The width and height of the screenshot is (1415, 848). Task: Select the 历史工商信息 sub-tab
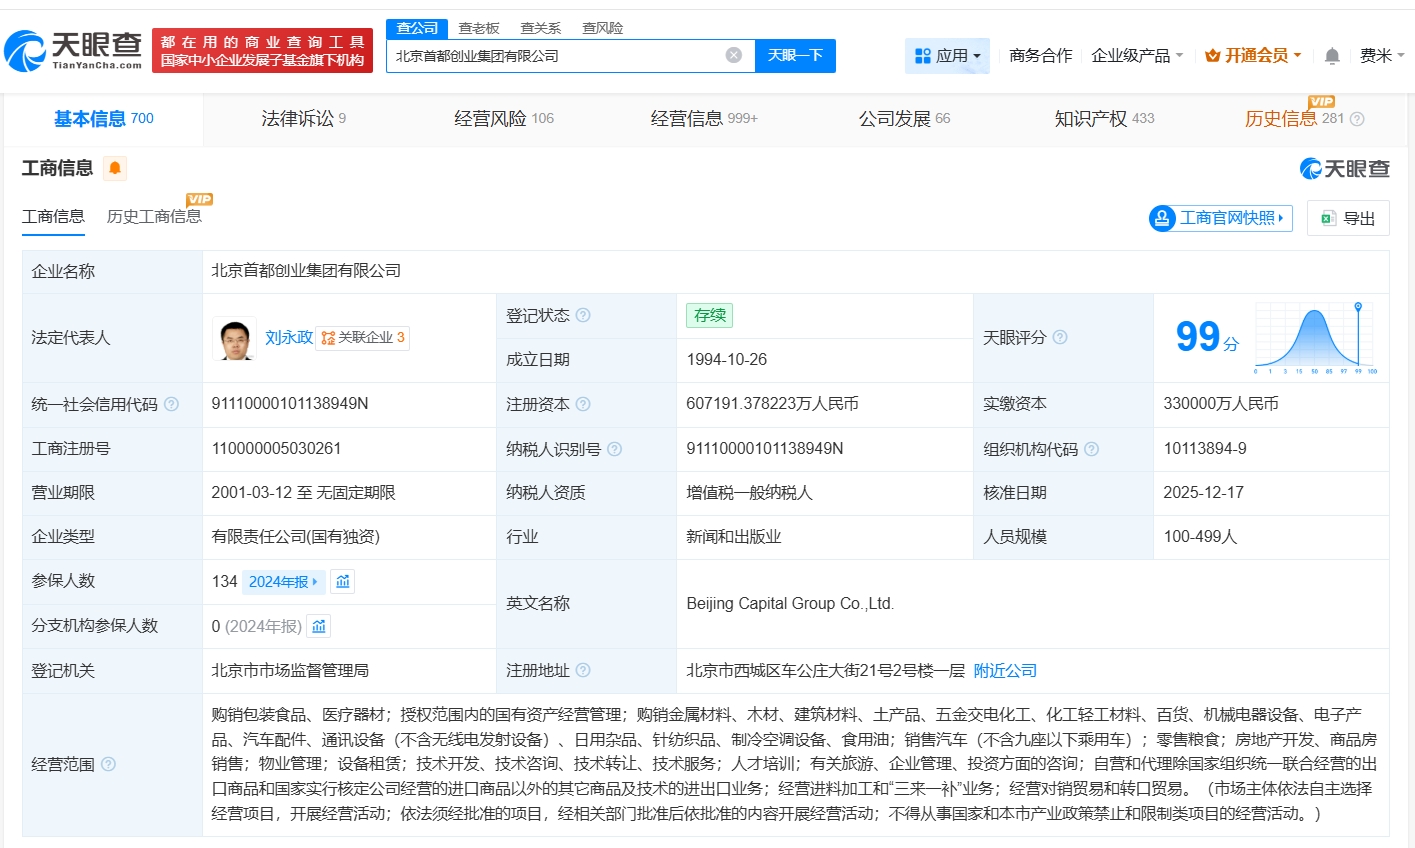154,217
